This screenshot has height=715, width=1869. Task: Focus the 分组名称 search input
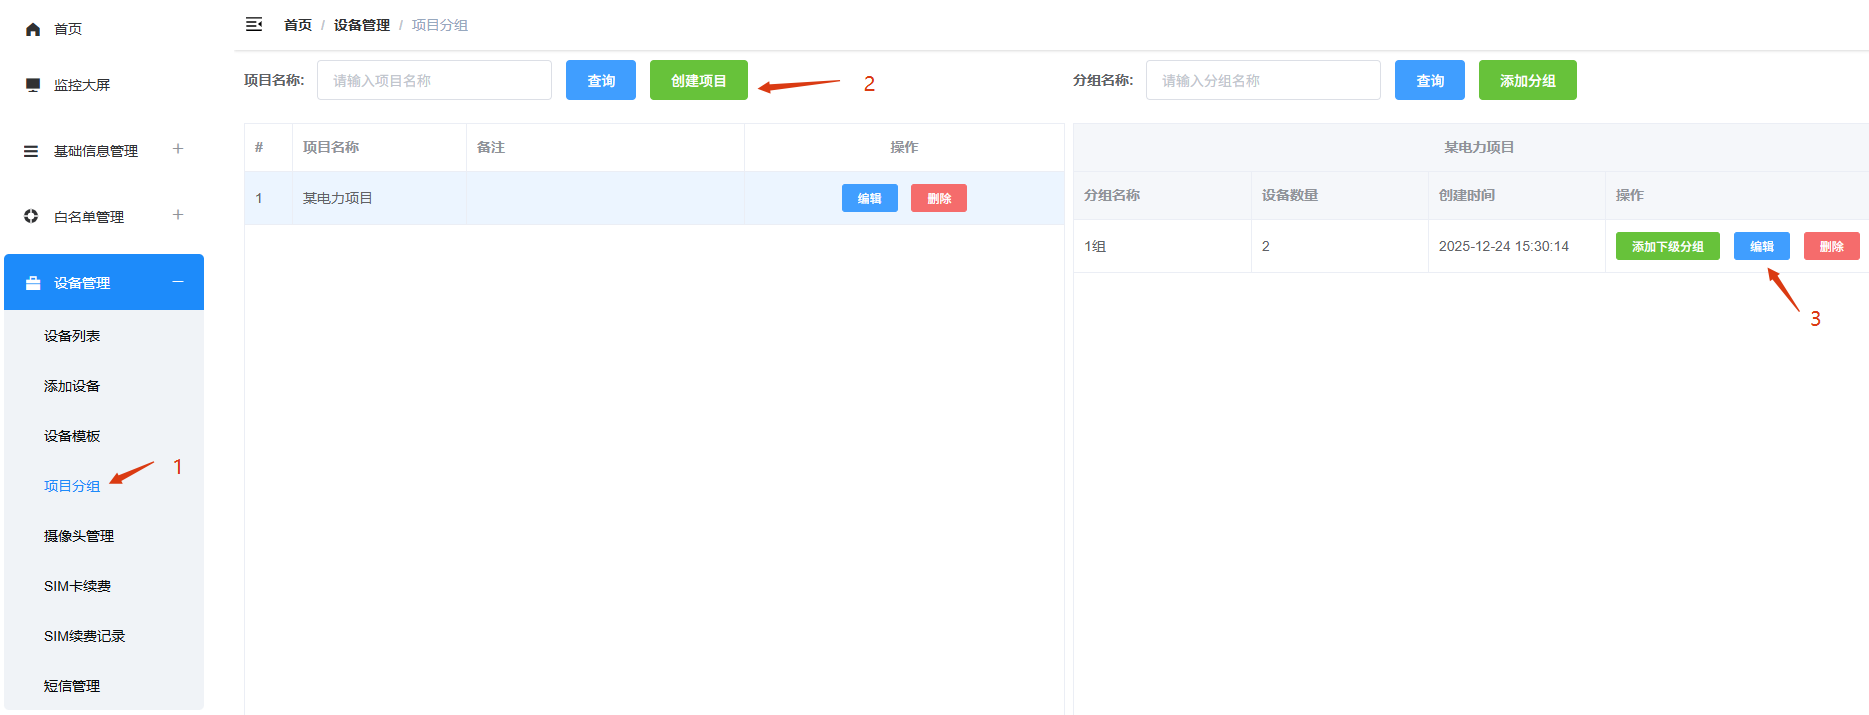(1263, 80)
